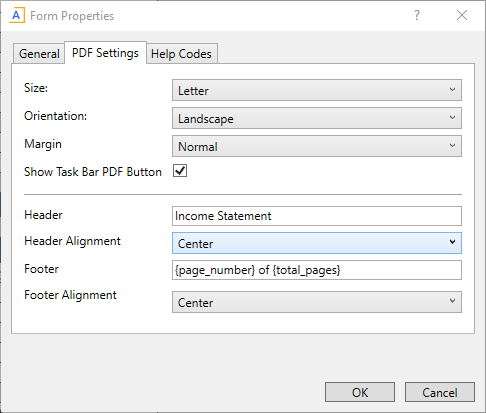This screenshot has height=413, width=486.
Task: Click the application icon in title bar
Action: [17, 16]
